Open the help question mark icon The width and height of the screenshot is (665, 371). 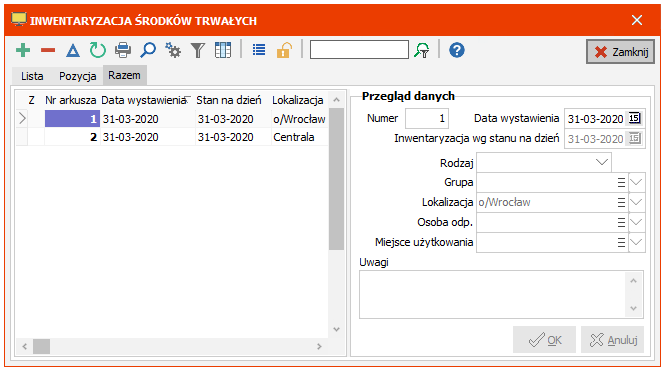pyautogui.click(x=457, y=50)
